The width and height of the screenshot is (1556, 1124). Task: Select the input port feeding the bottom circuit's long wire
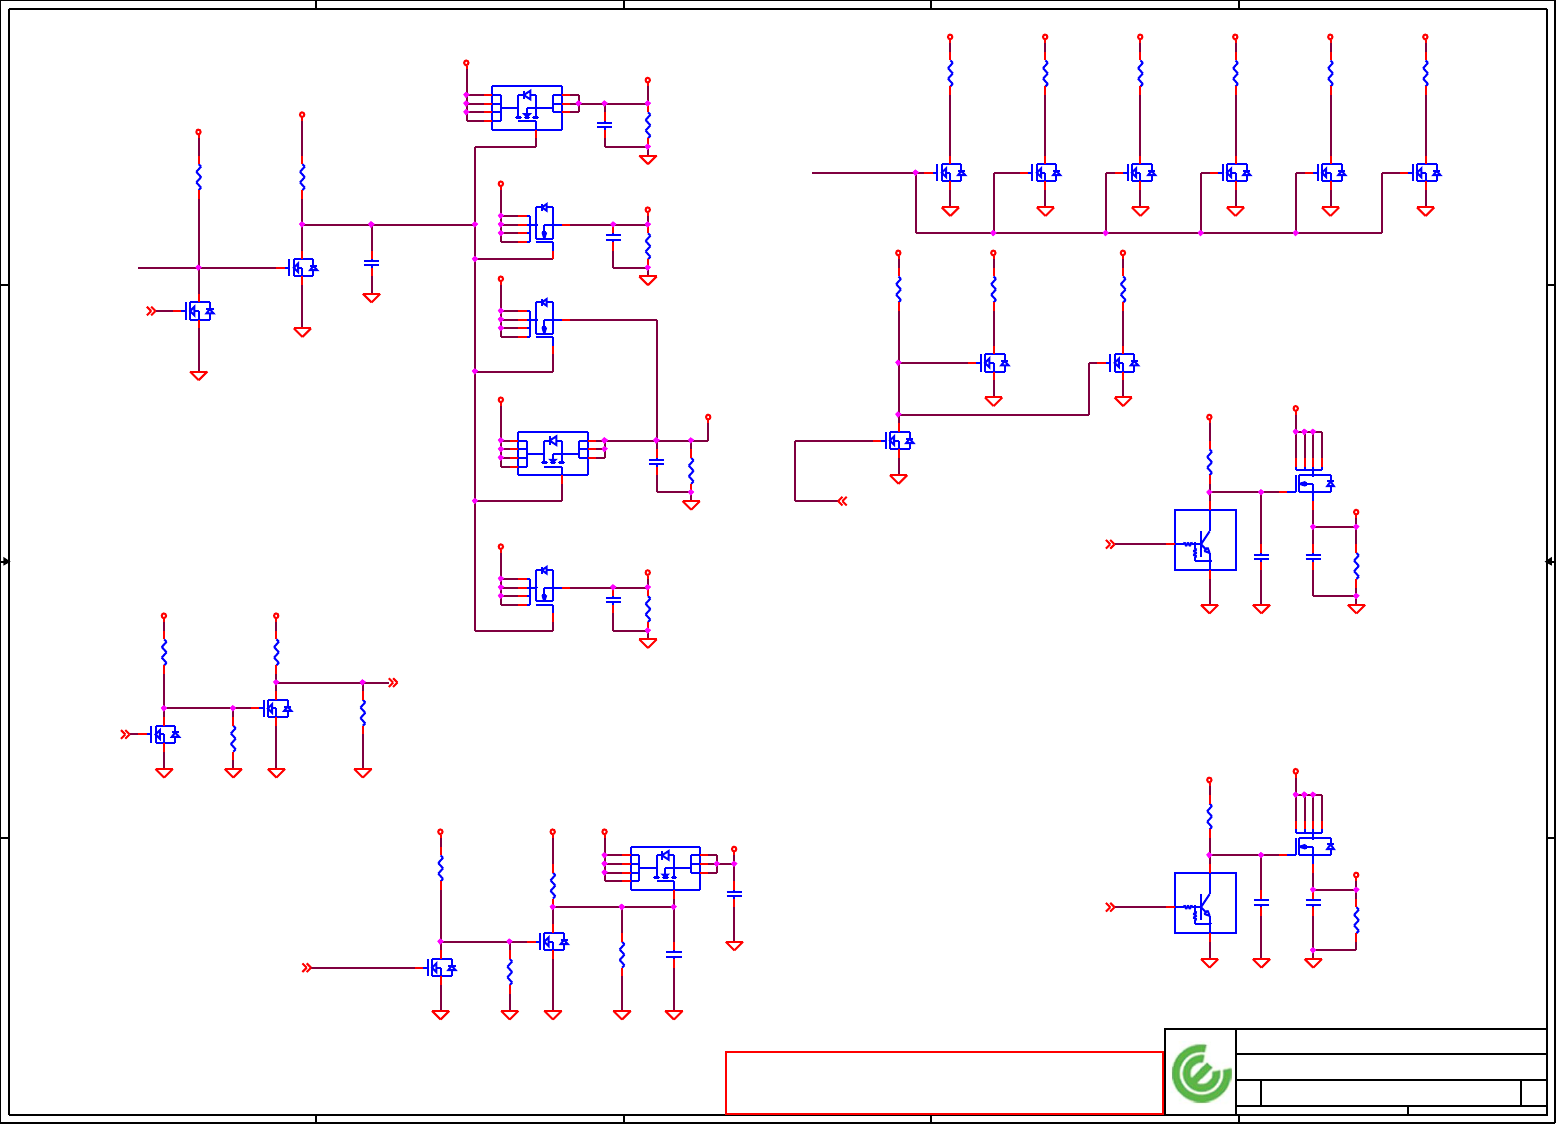point(307,968)
